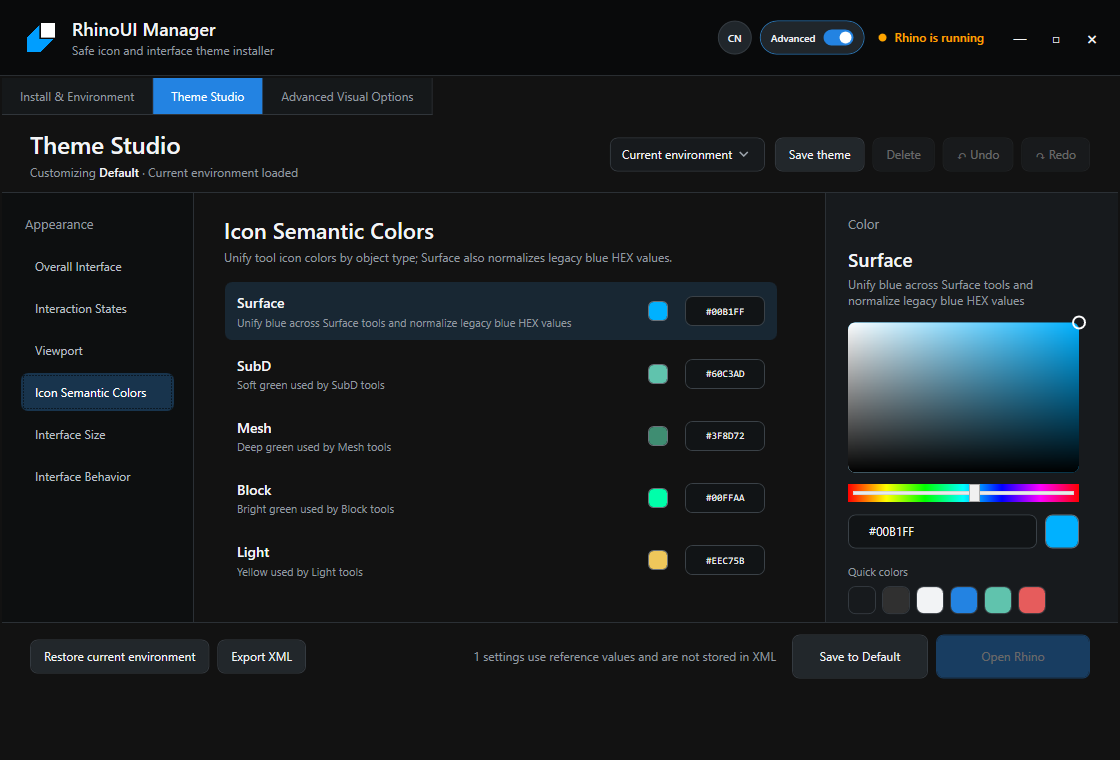Screen dimensions: 1120x760
Task: Edit the SubD hex field #60C3AD
Action: [725, 374]
